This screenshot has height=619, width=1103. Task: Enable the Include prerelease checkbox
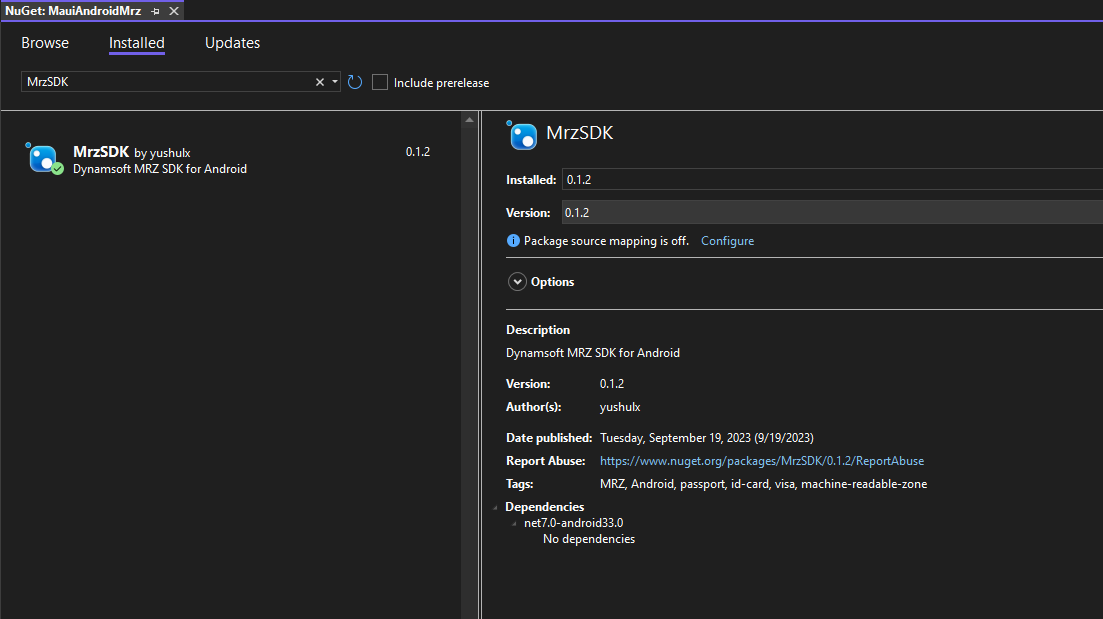[380, 82]
